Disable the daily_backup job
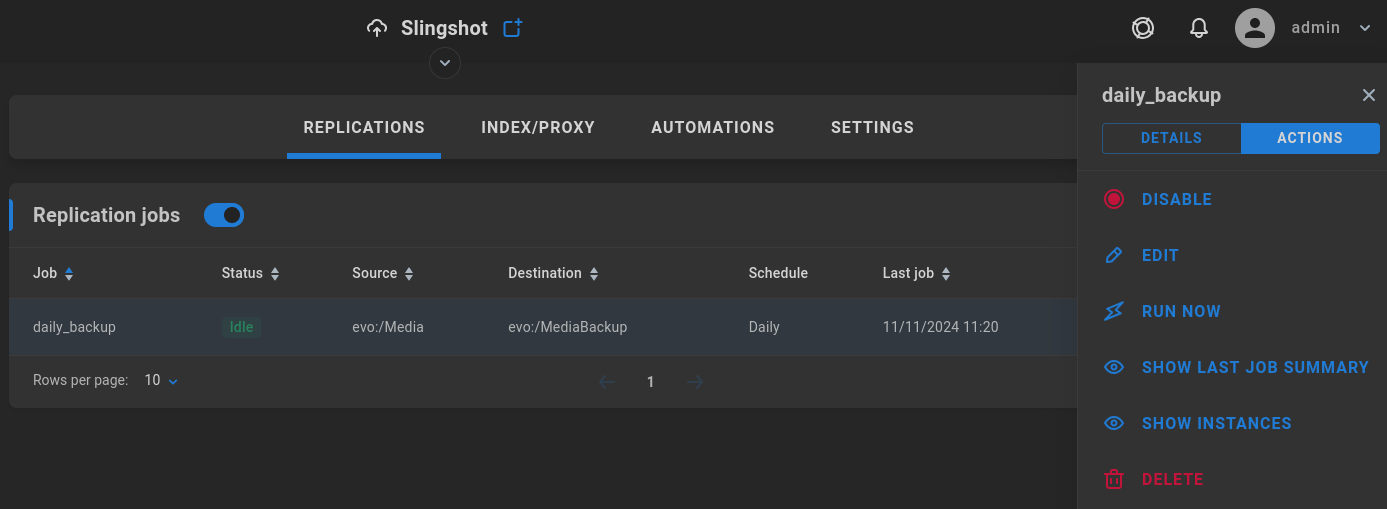The image size is (1387, 509). coord(1177,199)
